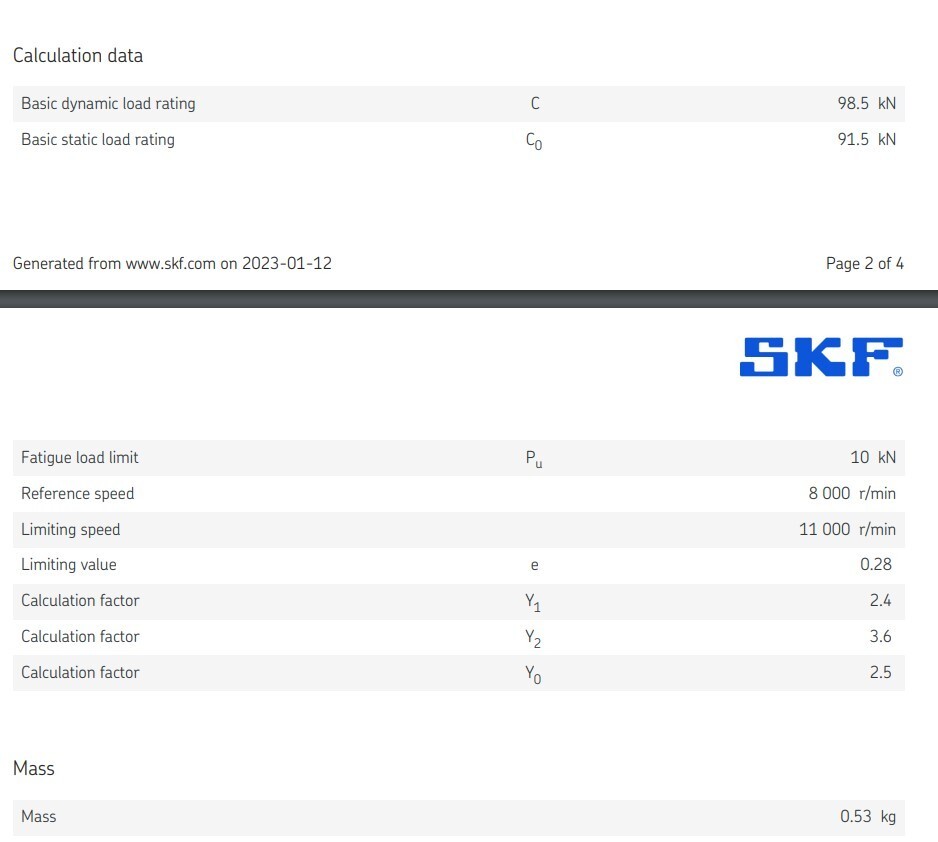Click the SKF logo
The image size is (938, 842).
tap(821, 357)
